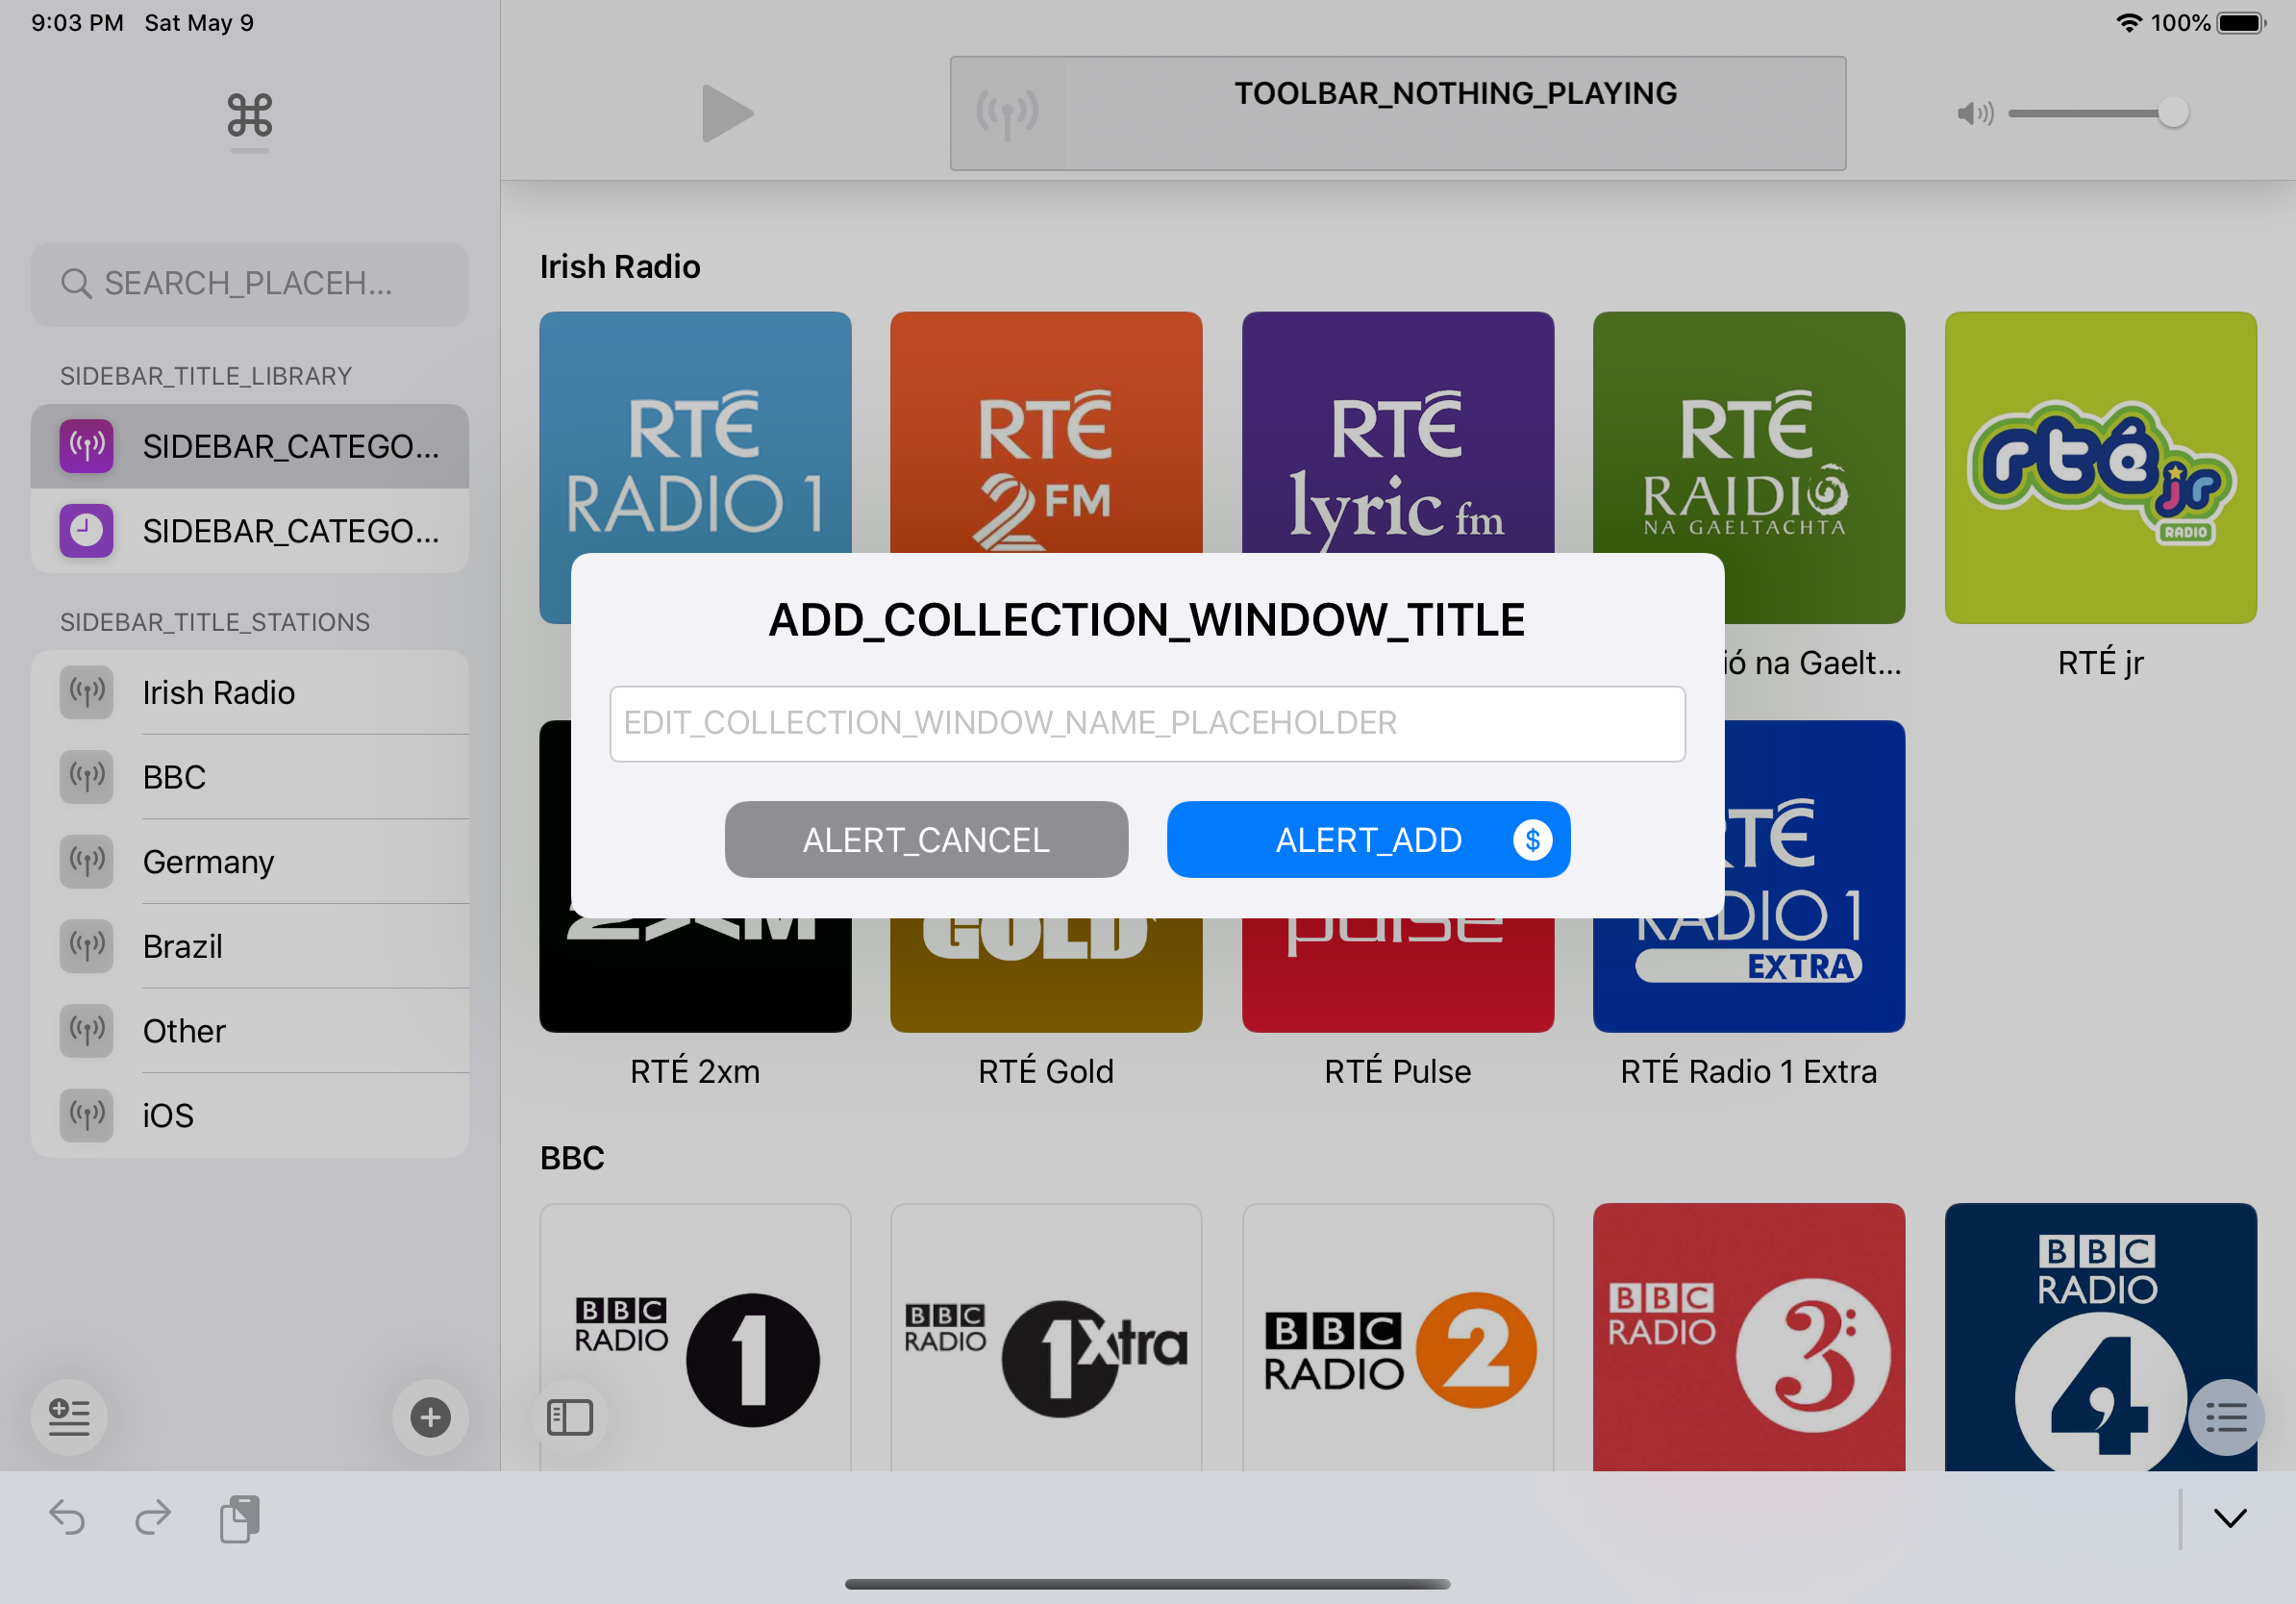This screenshot has height=1604, width=2296.
Task: Click the sidebar search field
Action: (x=249, y=284)
